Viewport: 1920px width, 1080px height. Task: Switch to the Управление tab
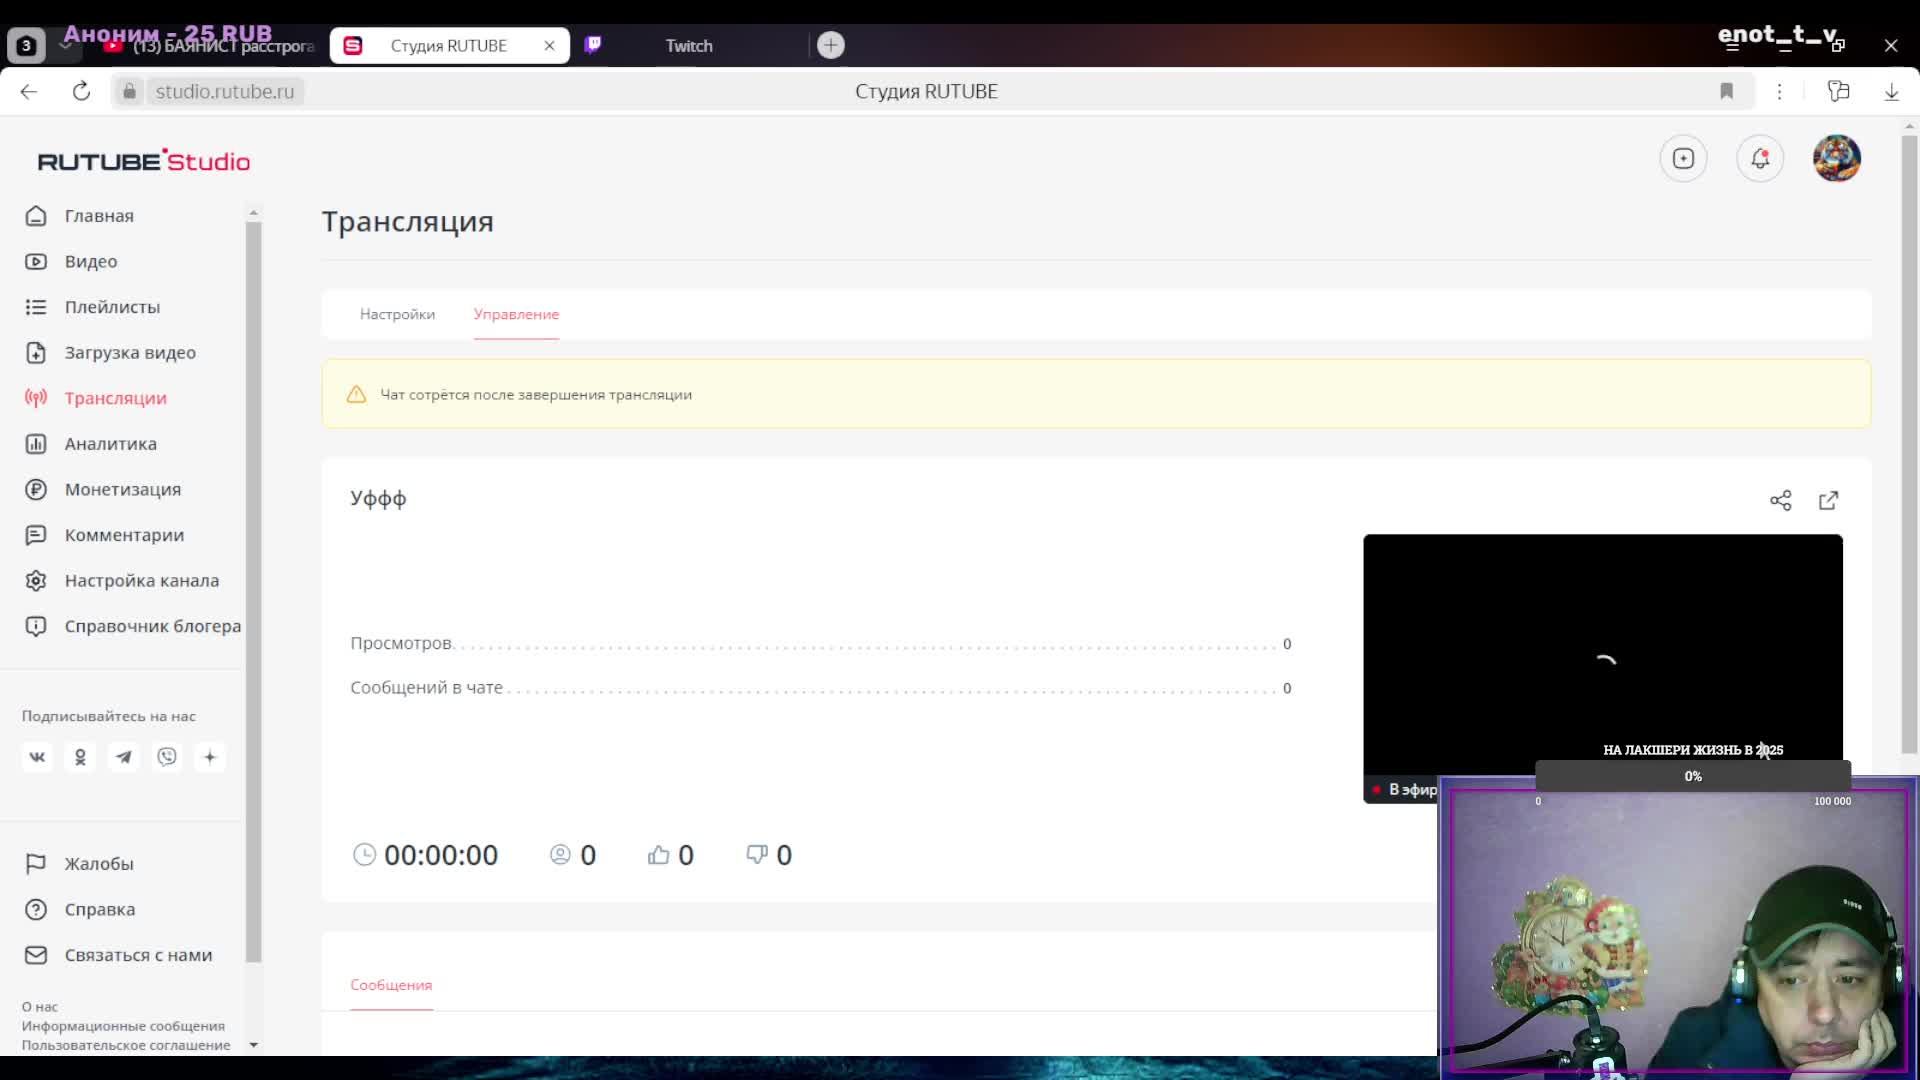[x=516, y=314]
